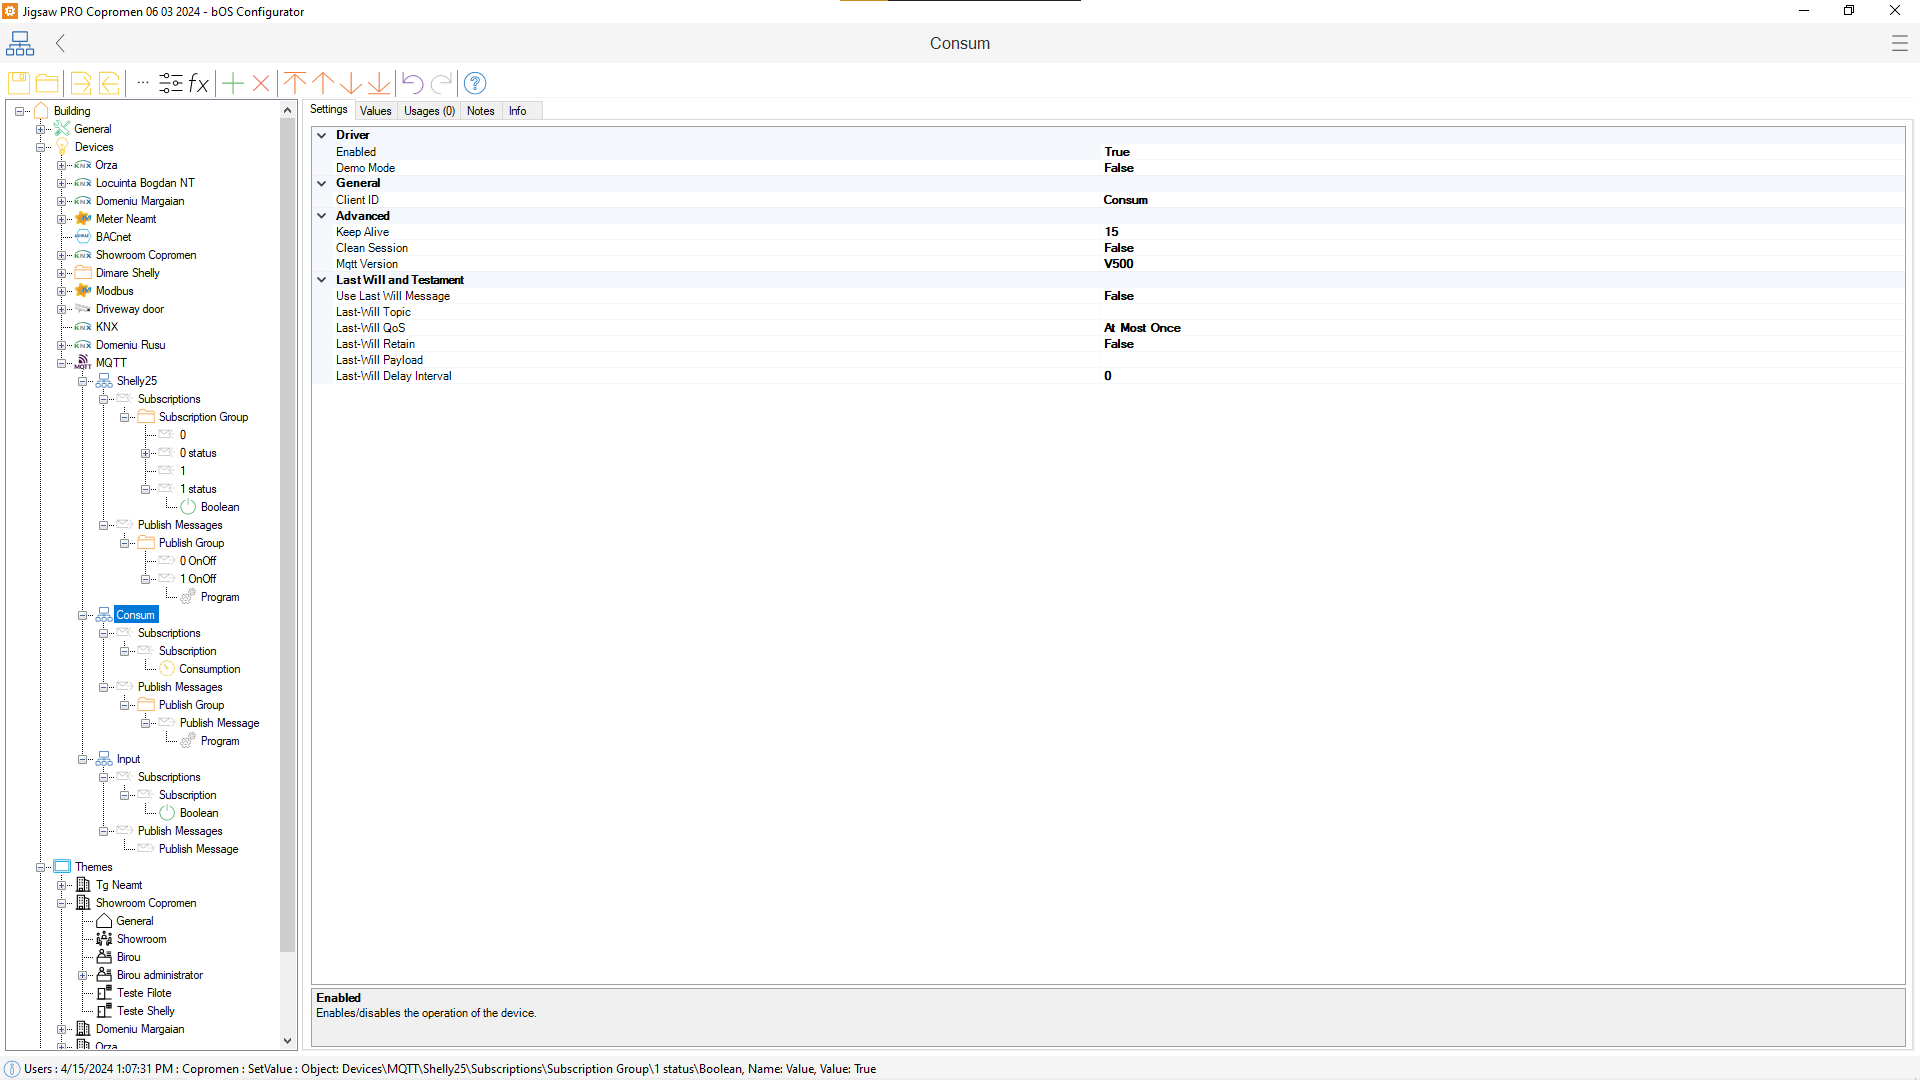Click the network topology icon

pos(20,43)
